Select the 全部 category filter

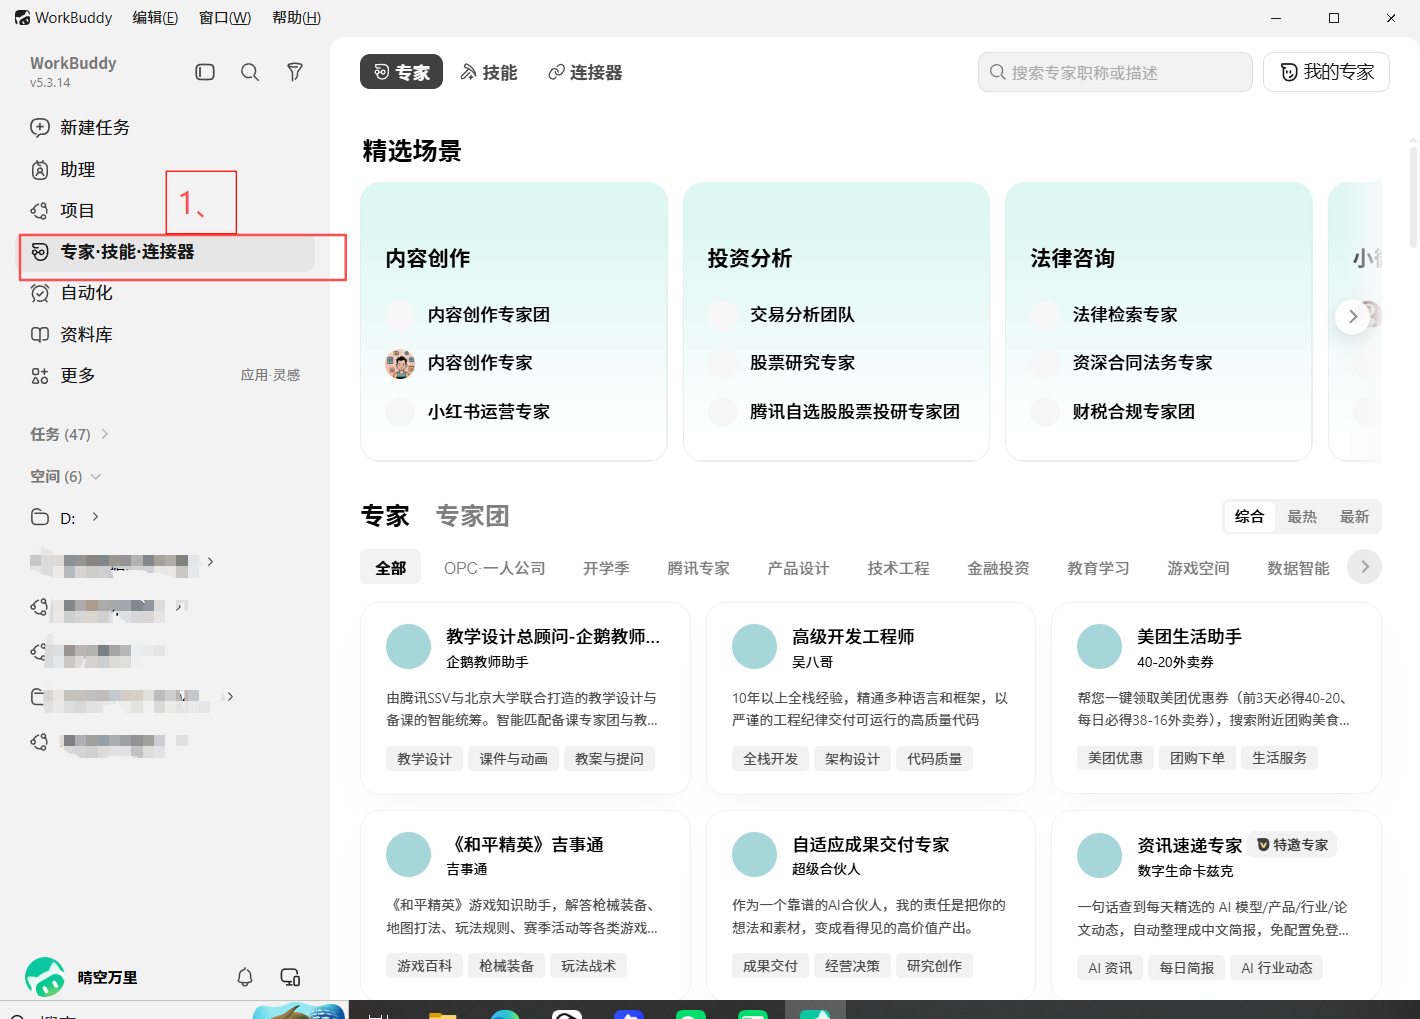click(x=390, y=568)
